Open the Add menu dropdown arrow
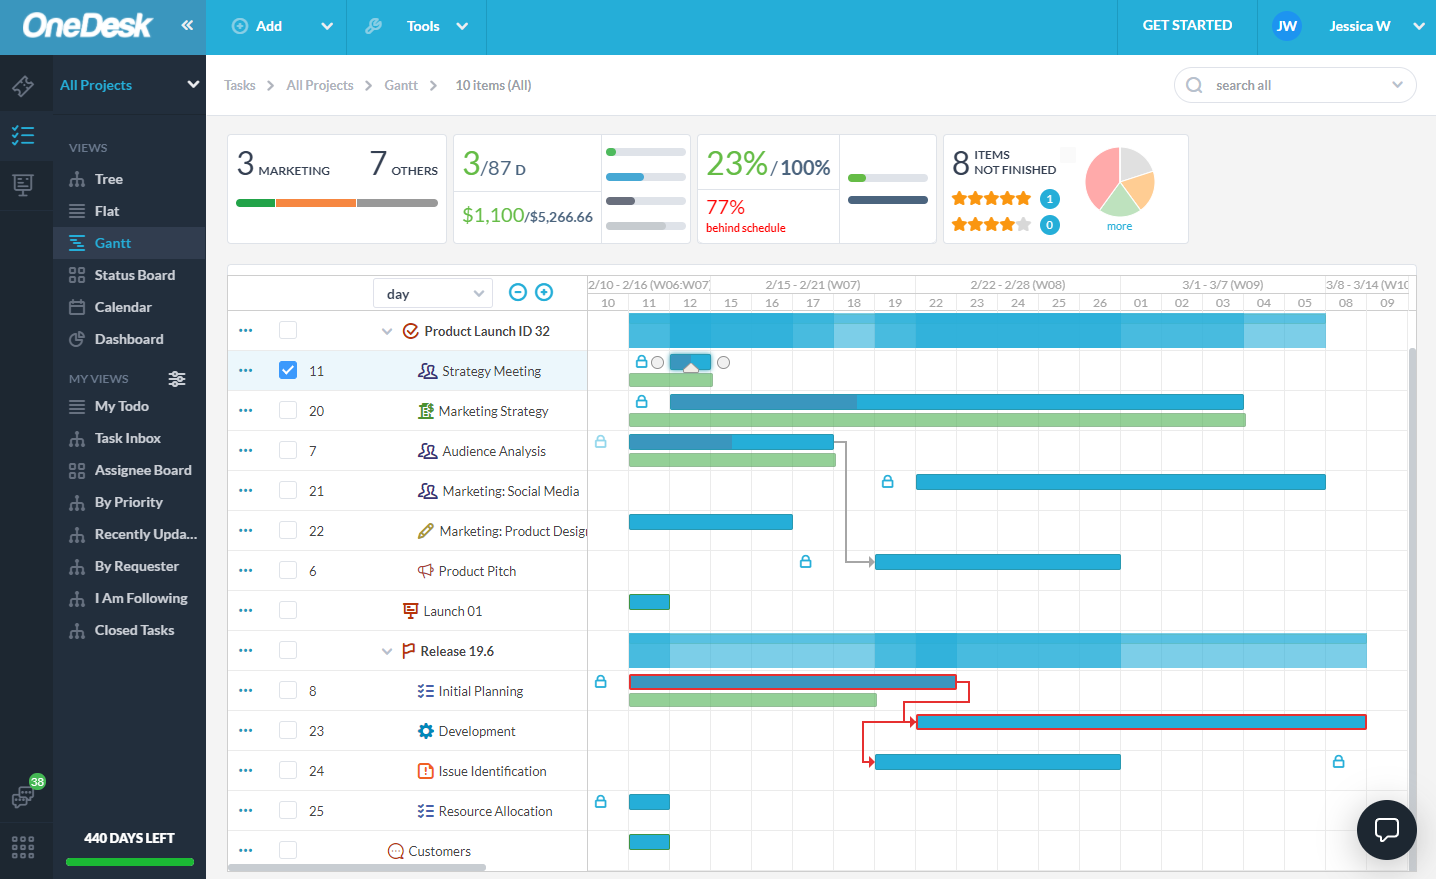The width and height of the screenshot is (1436, 879). click(327, 26)
